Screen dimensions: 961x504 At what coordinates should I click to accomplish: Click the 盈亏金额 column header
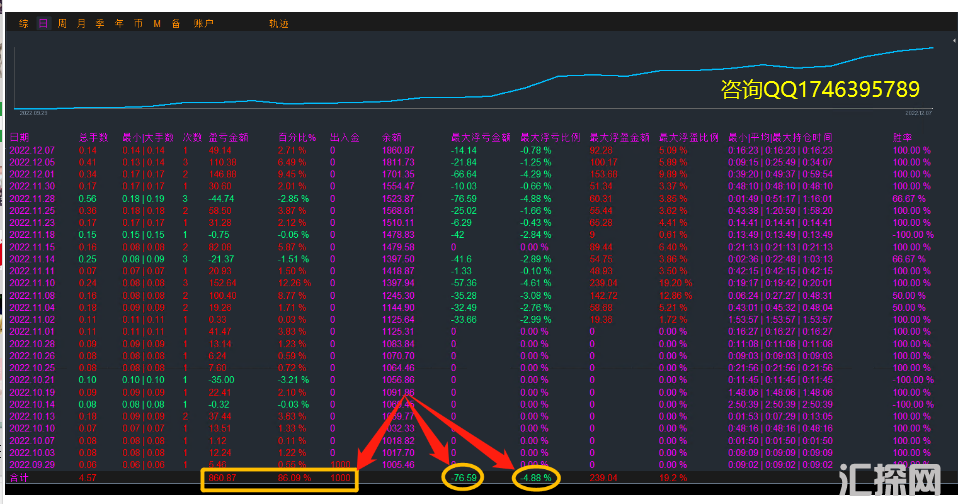click(228, 136)
